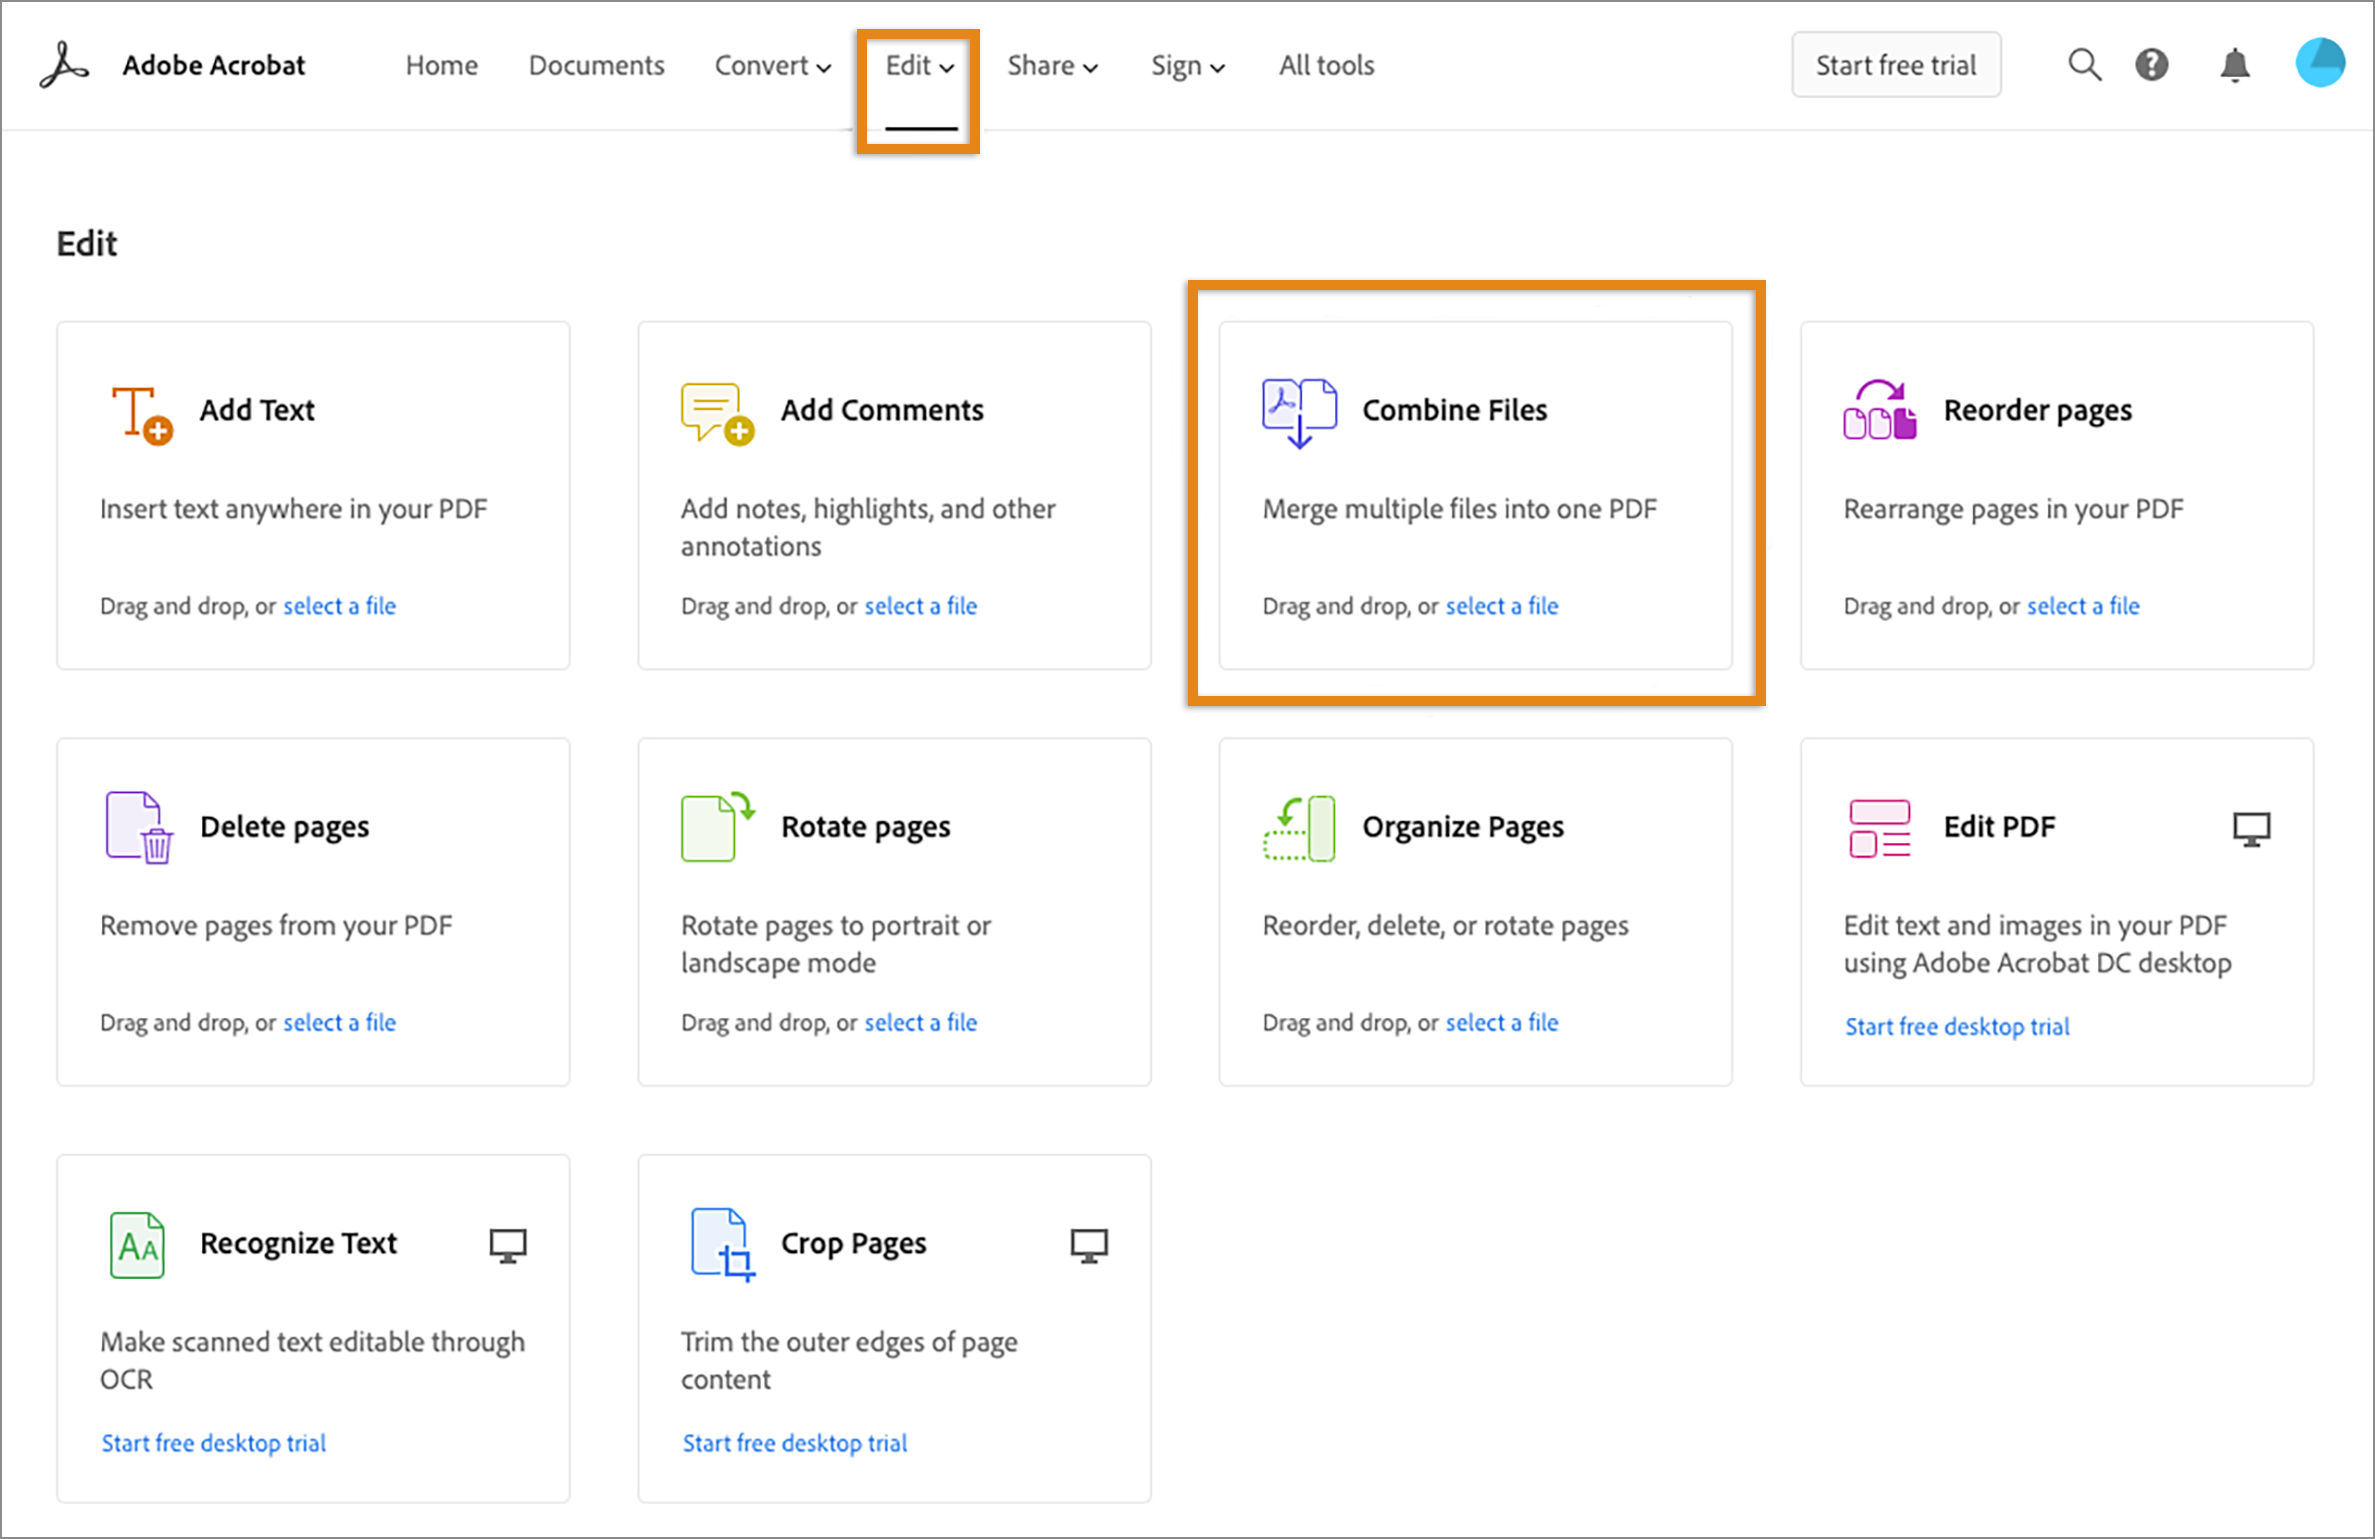Click the Recognize Text OCR icon

tap(137, 1244)
